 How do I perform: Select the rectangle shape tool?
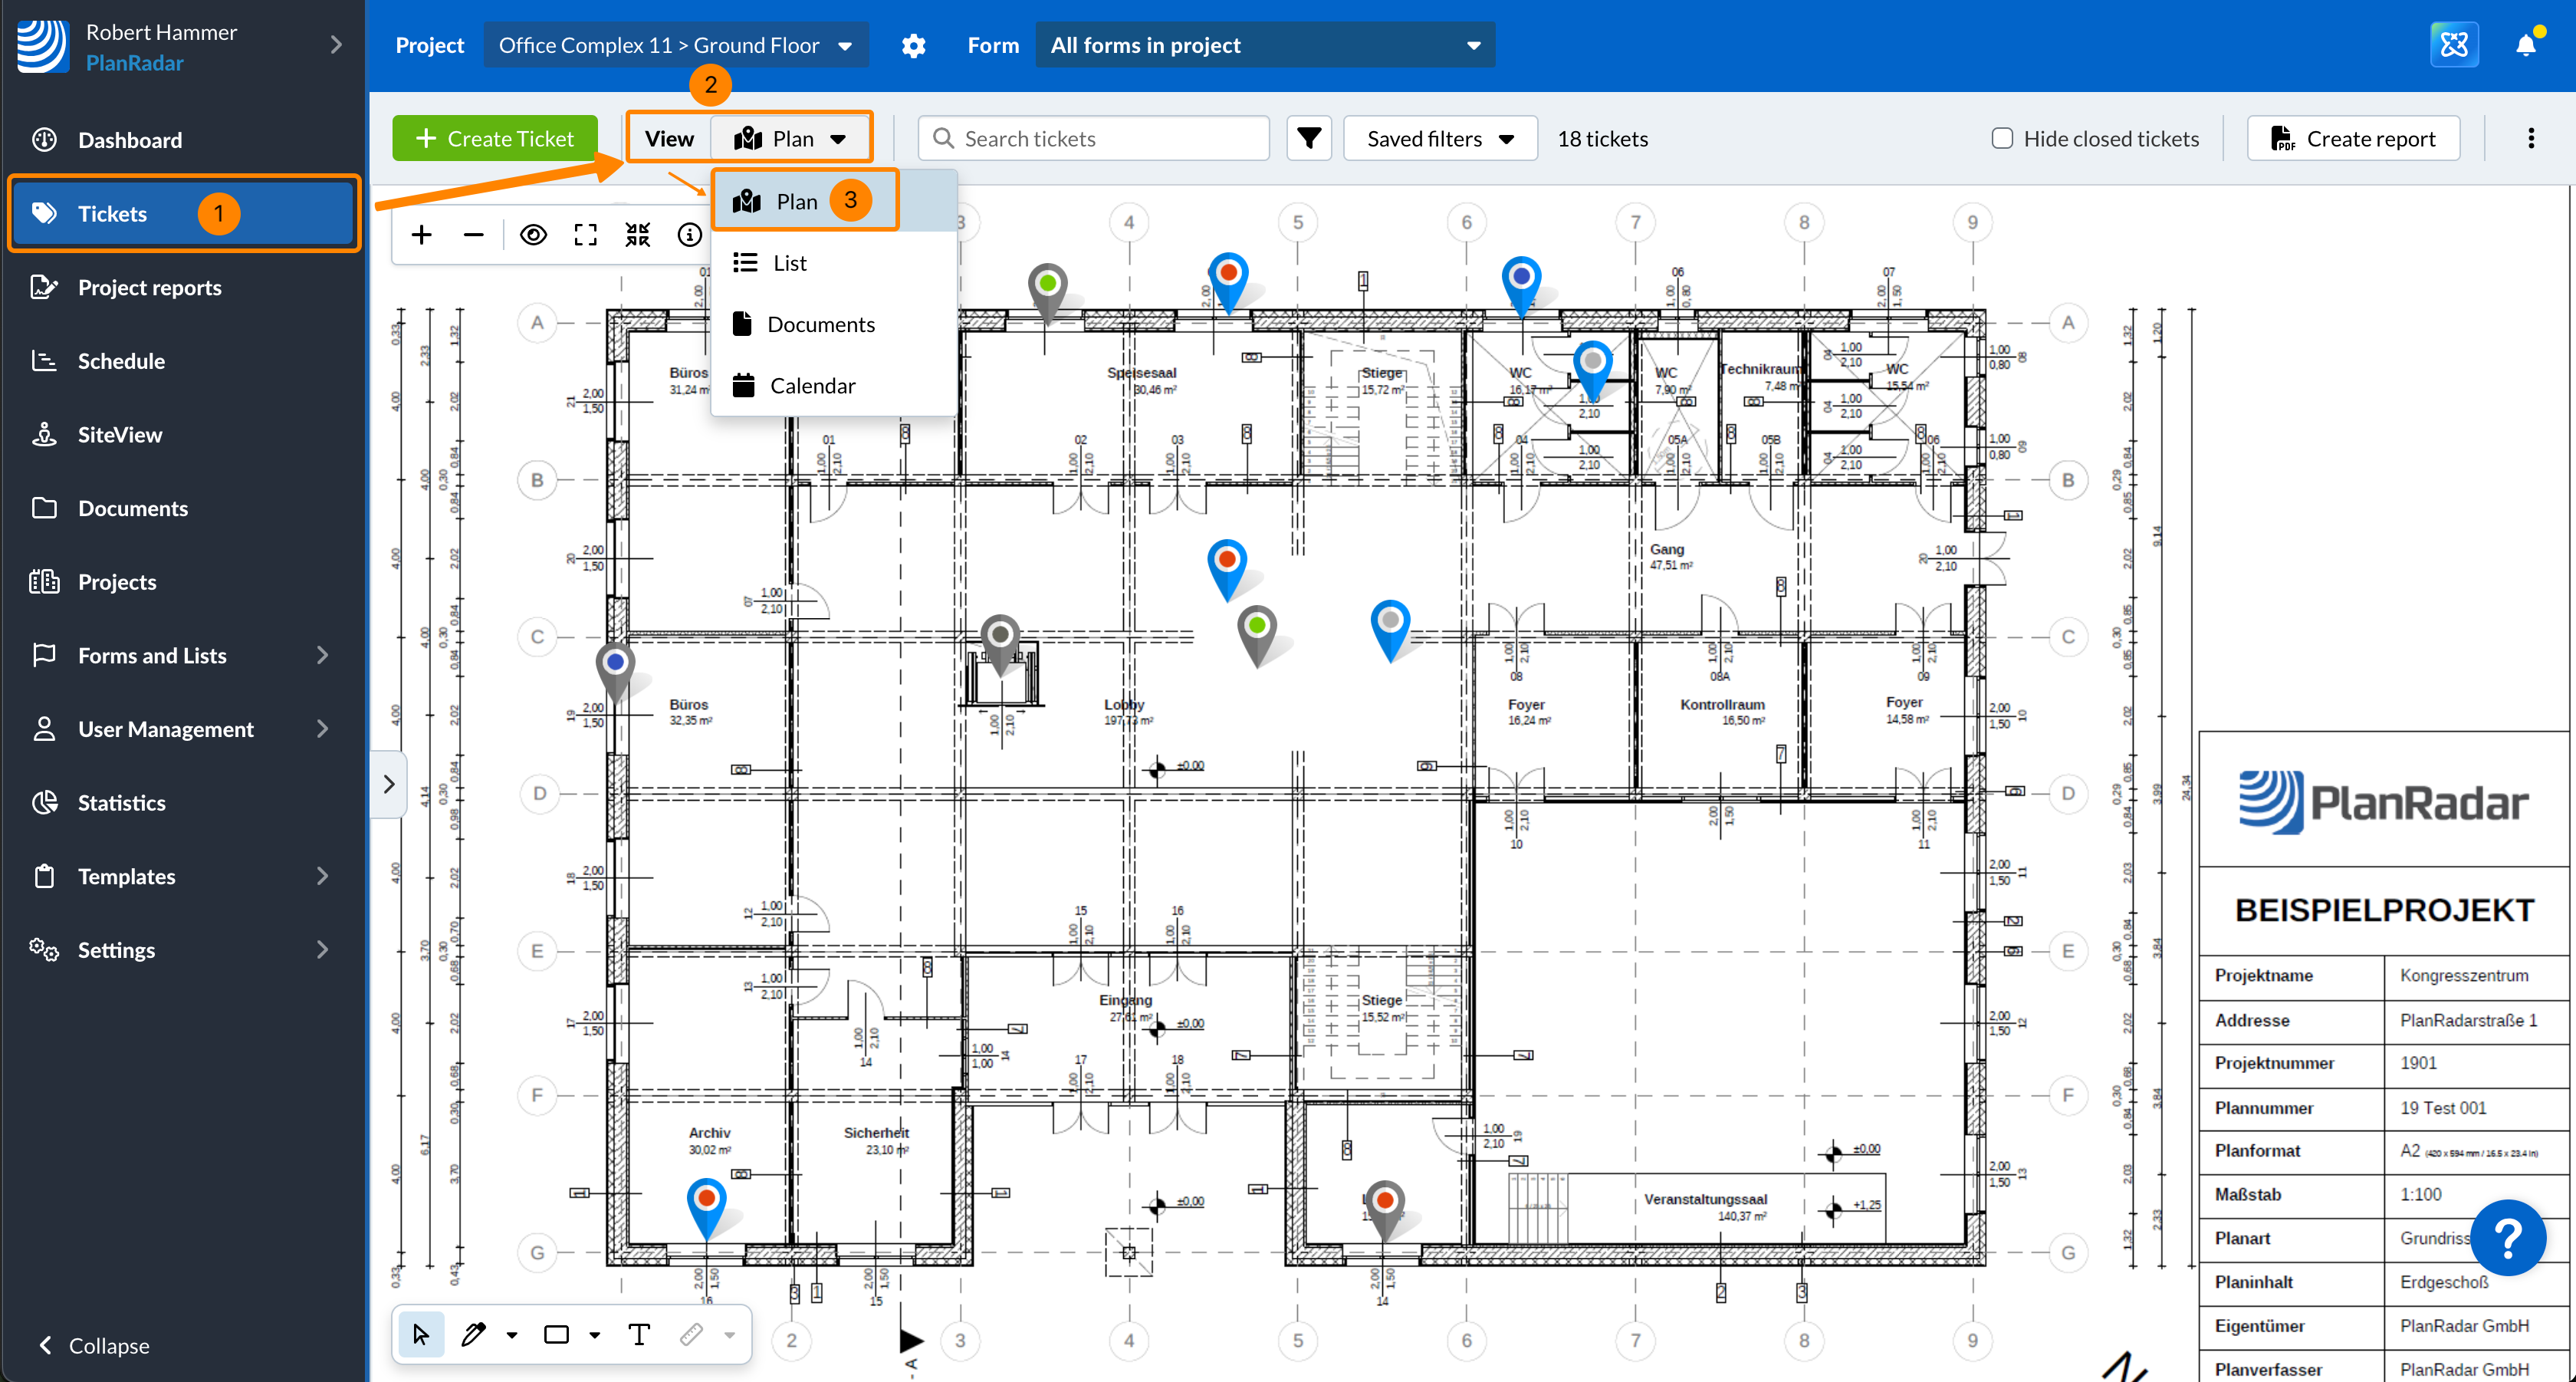(556, 1334)
